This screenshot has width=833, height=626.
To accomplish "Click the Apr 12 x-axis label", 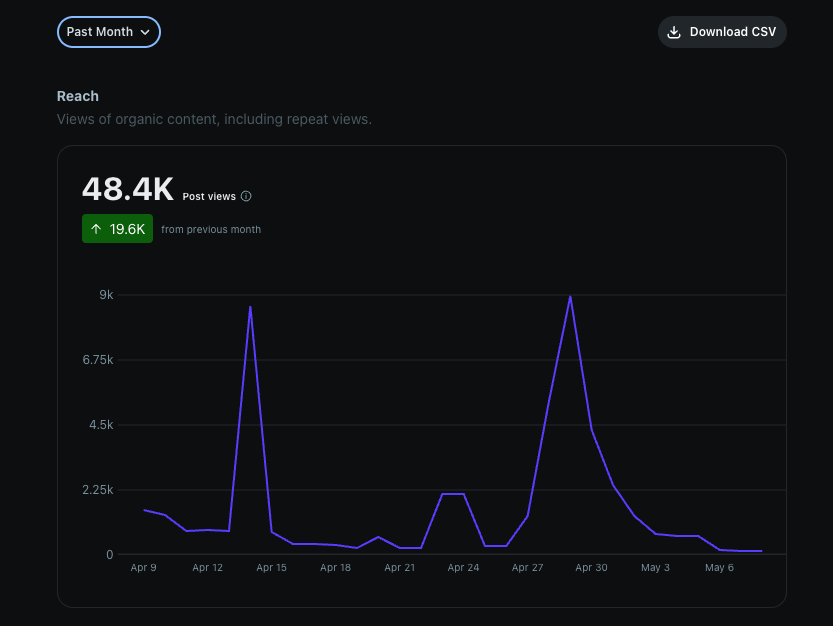I will [207, 568].
